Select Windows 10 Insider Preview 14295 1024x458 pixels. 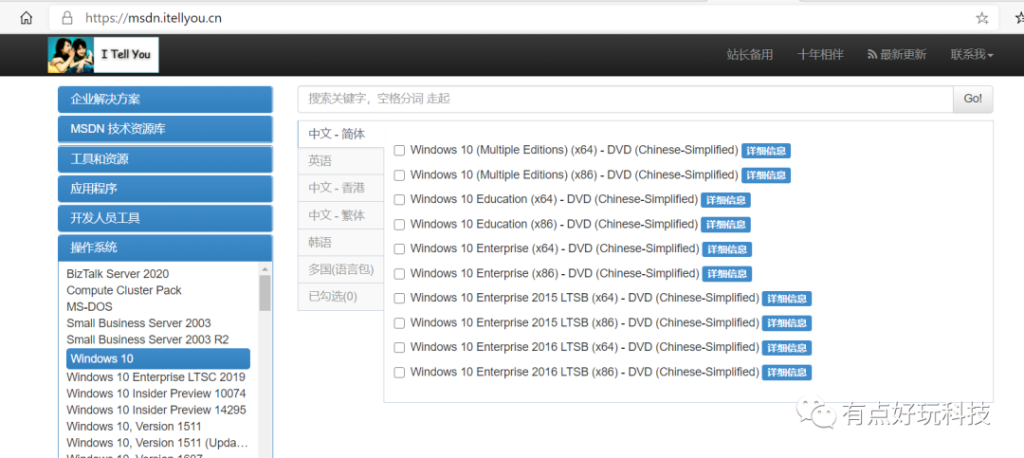156,410
